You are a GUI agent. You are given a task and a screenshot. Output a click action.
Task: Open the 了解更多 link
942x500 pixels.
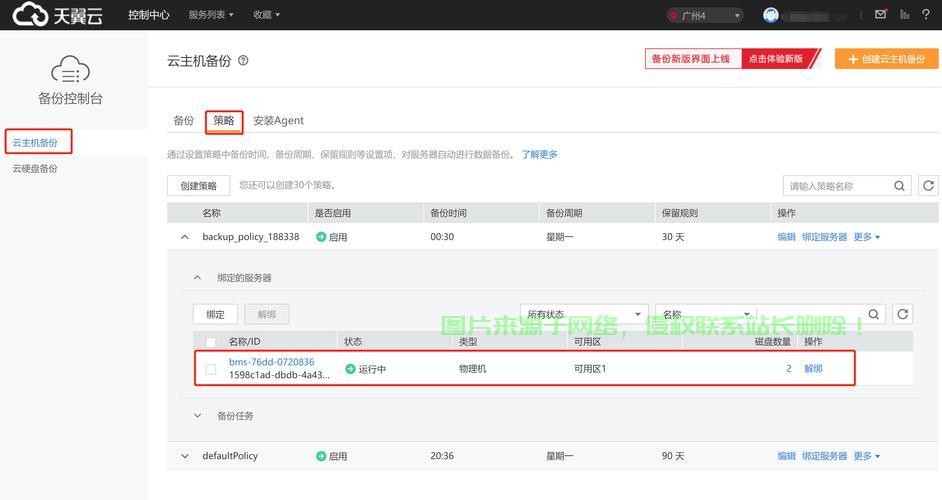539,154
